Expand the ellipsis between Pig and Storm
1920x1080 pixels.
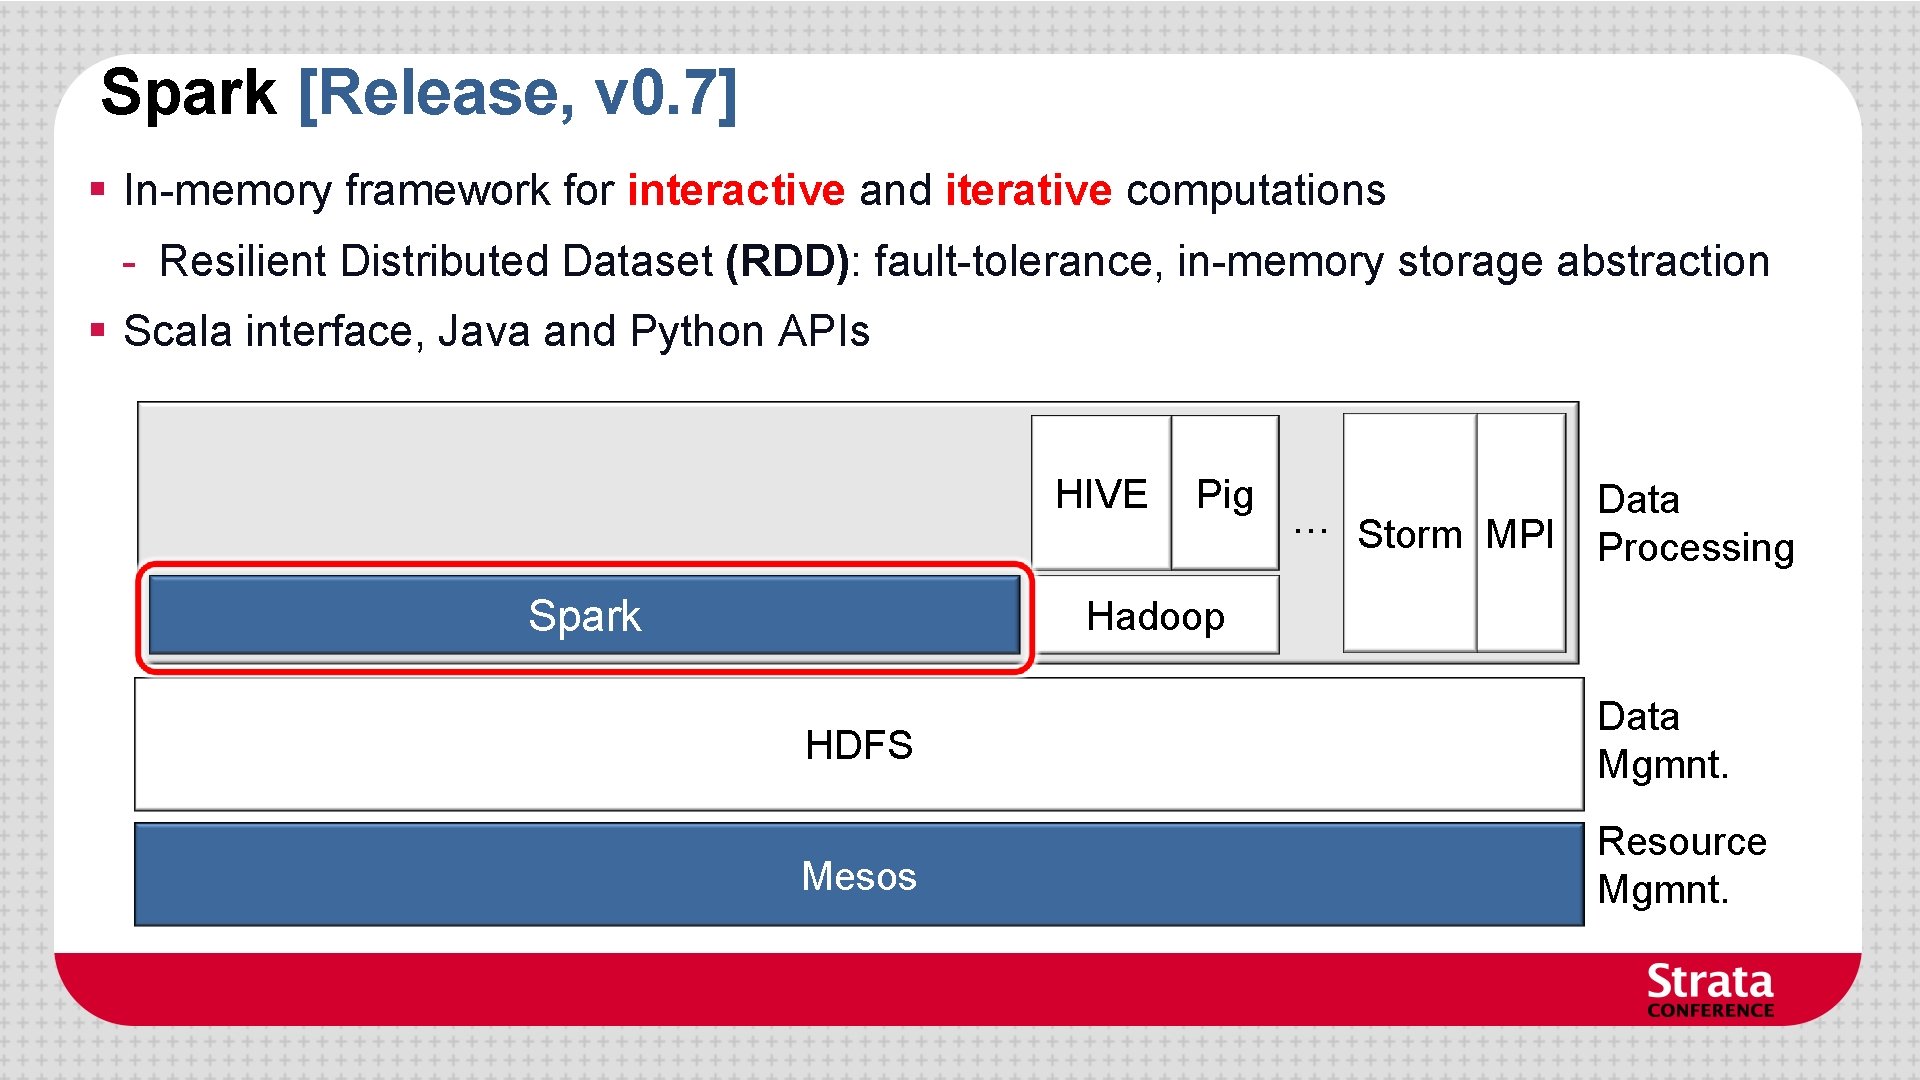tap(1311, 530)
